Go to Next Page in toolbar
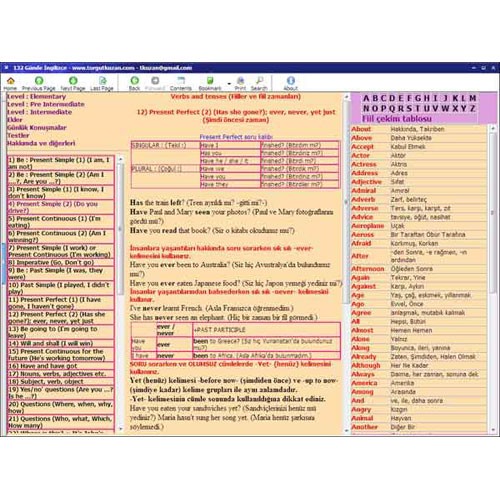Viewport: 500px width, 500px height. [73, 81]
